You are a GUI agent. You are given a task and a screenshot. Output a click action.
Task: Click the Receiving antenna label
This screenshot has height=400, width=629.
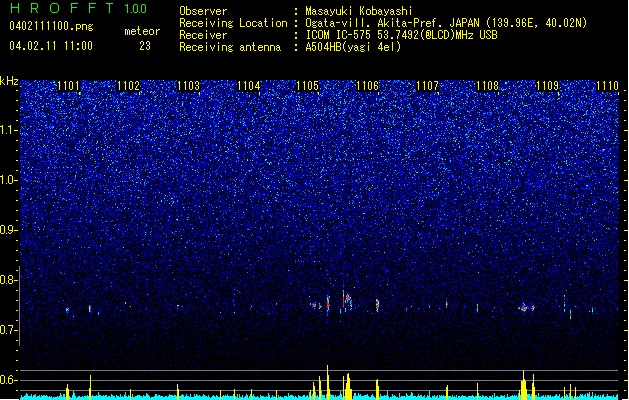point(230,47)
